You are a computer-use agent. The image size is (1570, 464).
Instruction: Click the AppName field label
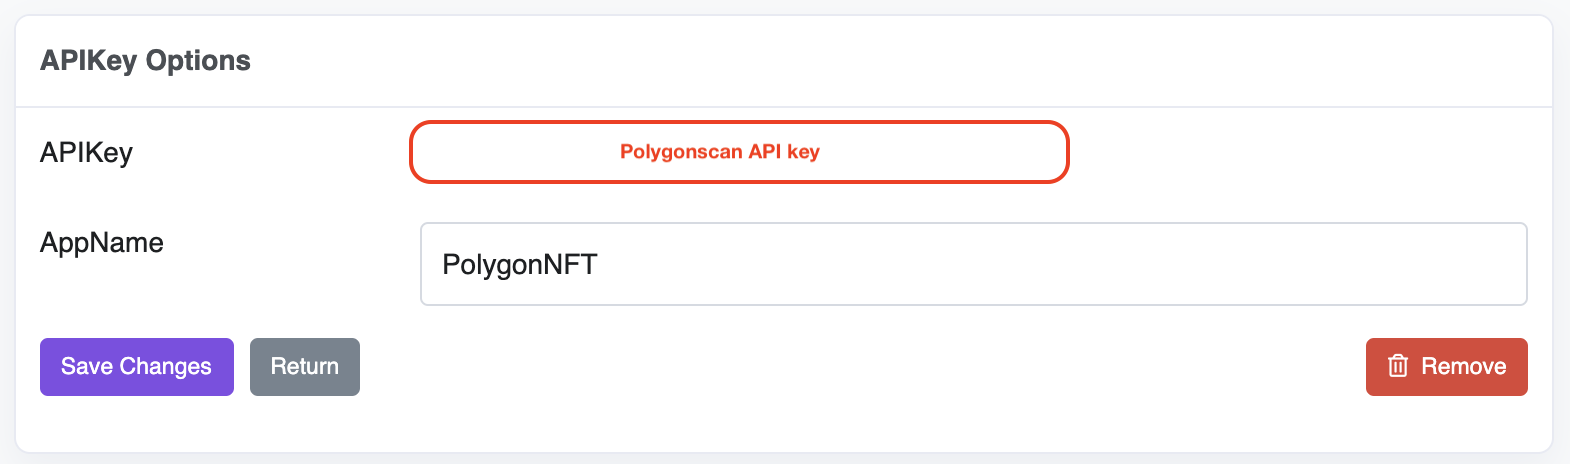pyautogui.click(x=102, y=243)
